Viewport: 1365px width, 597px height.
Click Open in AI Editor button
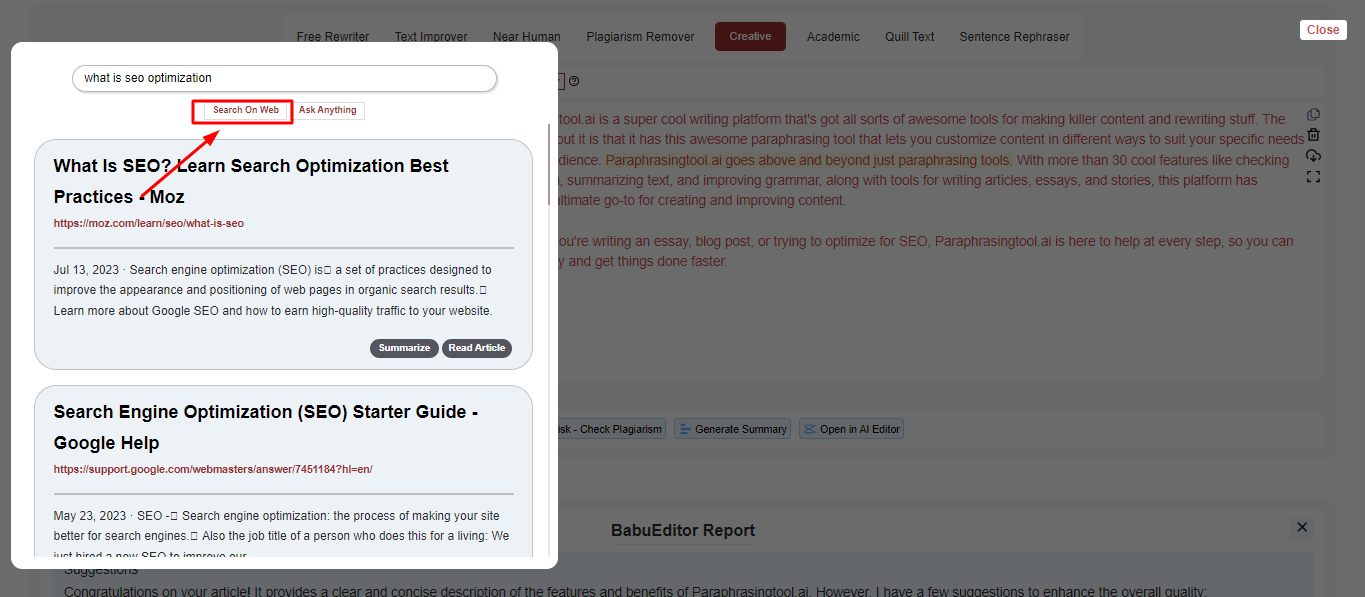point(851,429)
